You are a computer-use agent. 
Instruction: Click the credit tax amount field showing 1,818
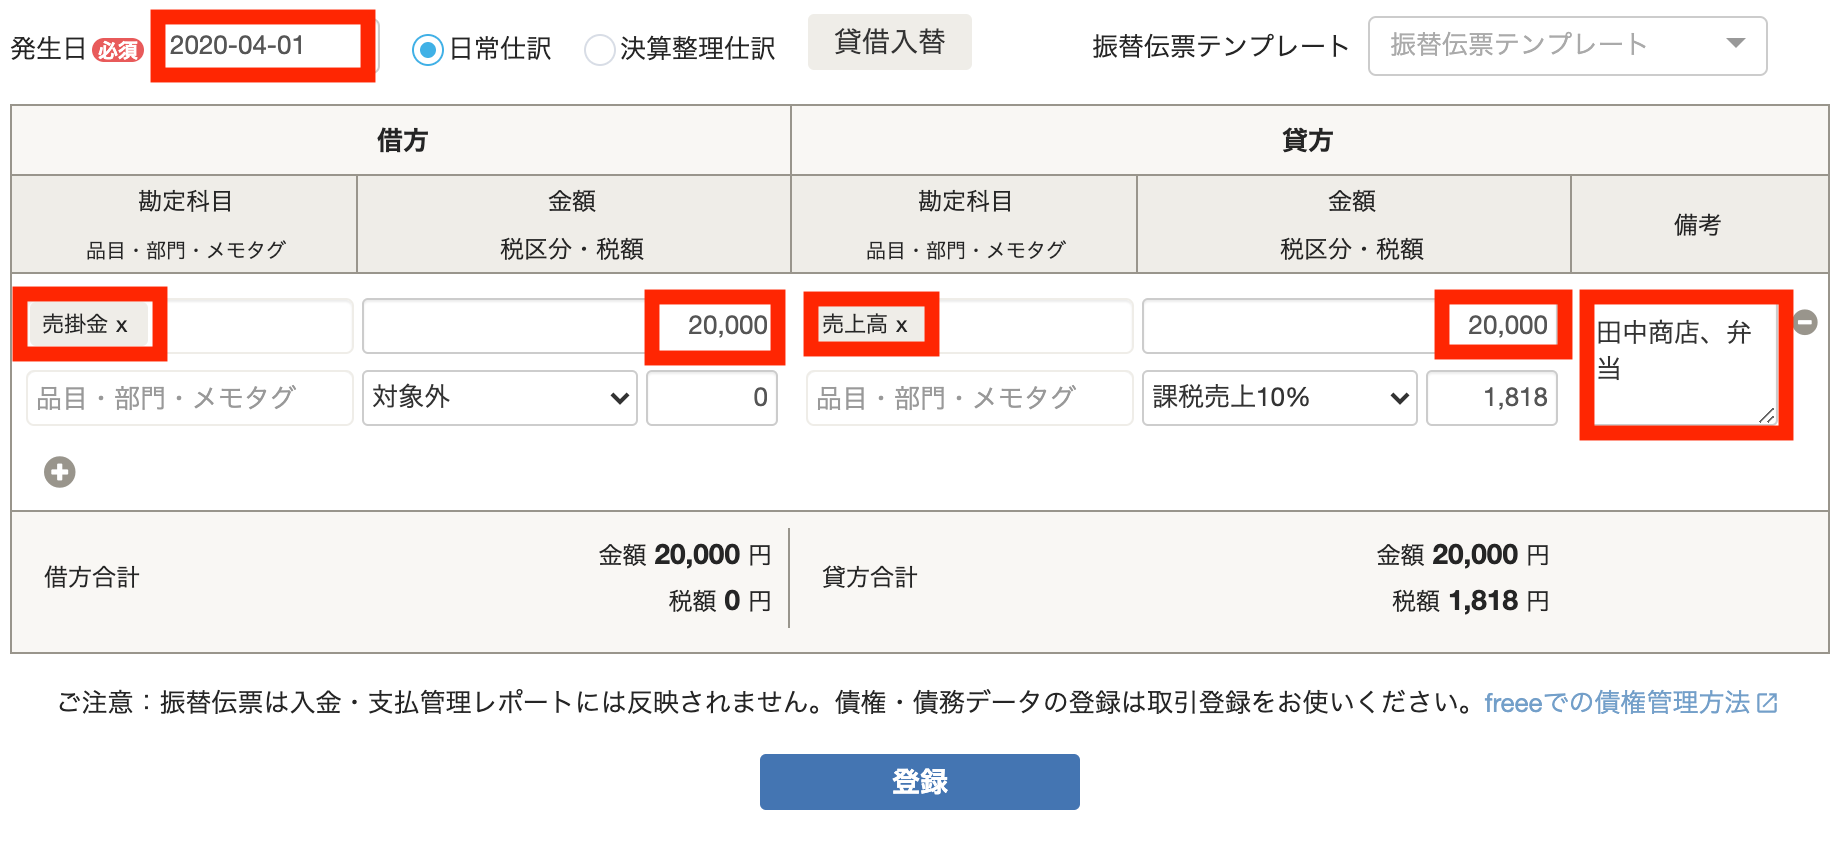tap(1492, 398)
